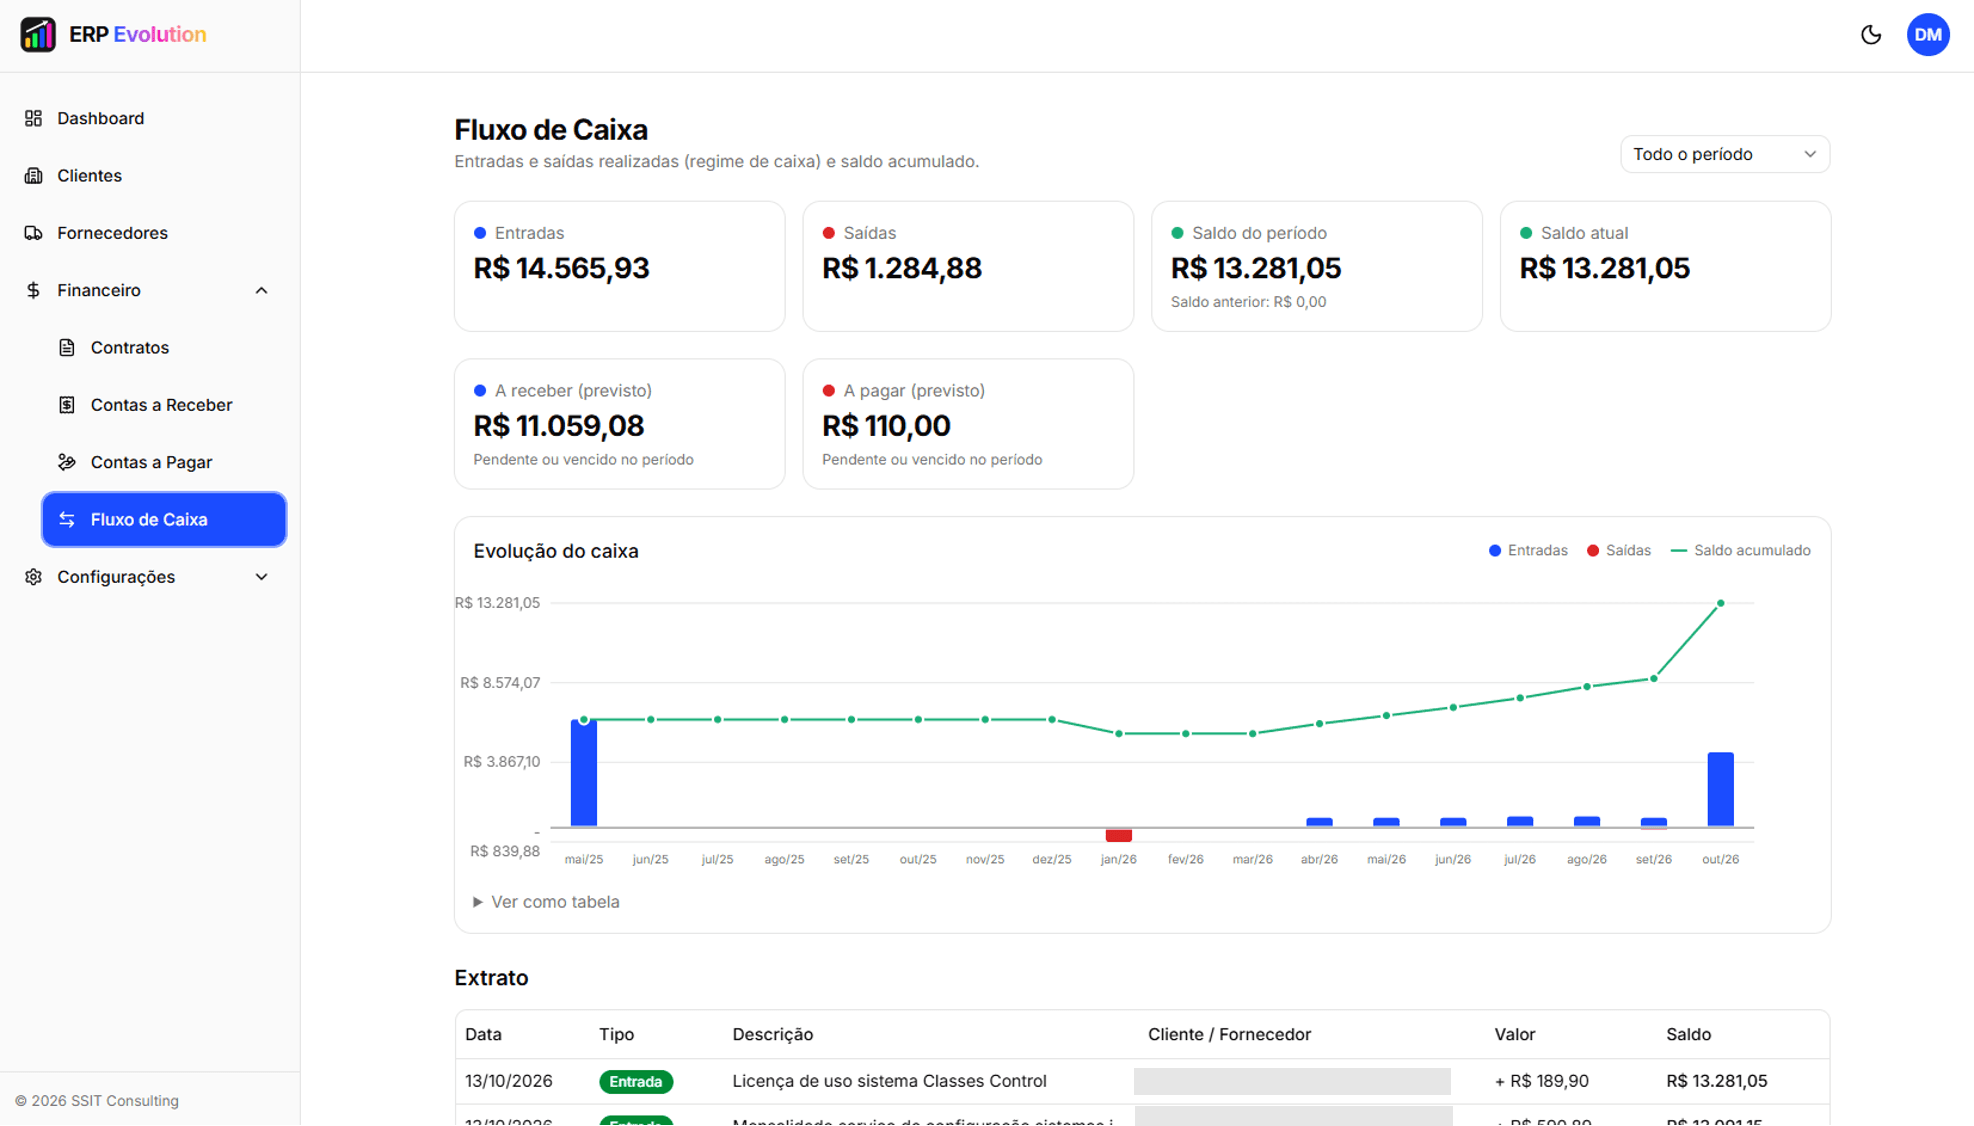Screen dimensions: 1974x1126
Task: Click the Saldo atual card
Action: coord(1665,266)
